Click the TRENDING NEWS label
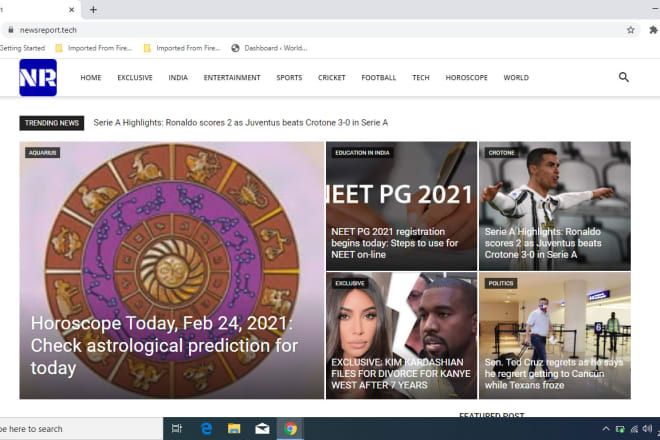The image size is (660, 440). [x=52, y=123]
